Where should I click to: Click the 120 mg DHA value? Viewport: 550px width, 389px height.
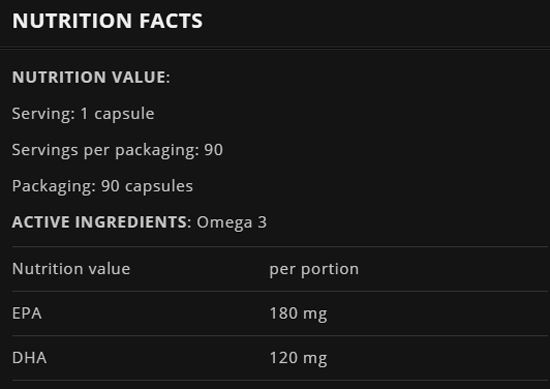299,358
